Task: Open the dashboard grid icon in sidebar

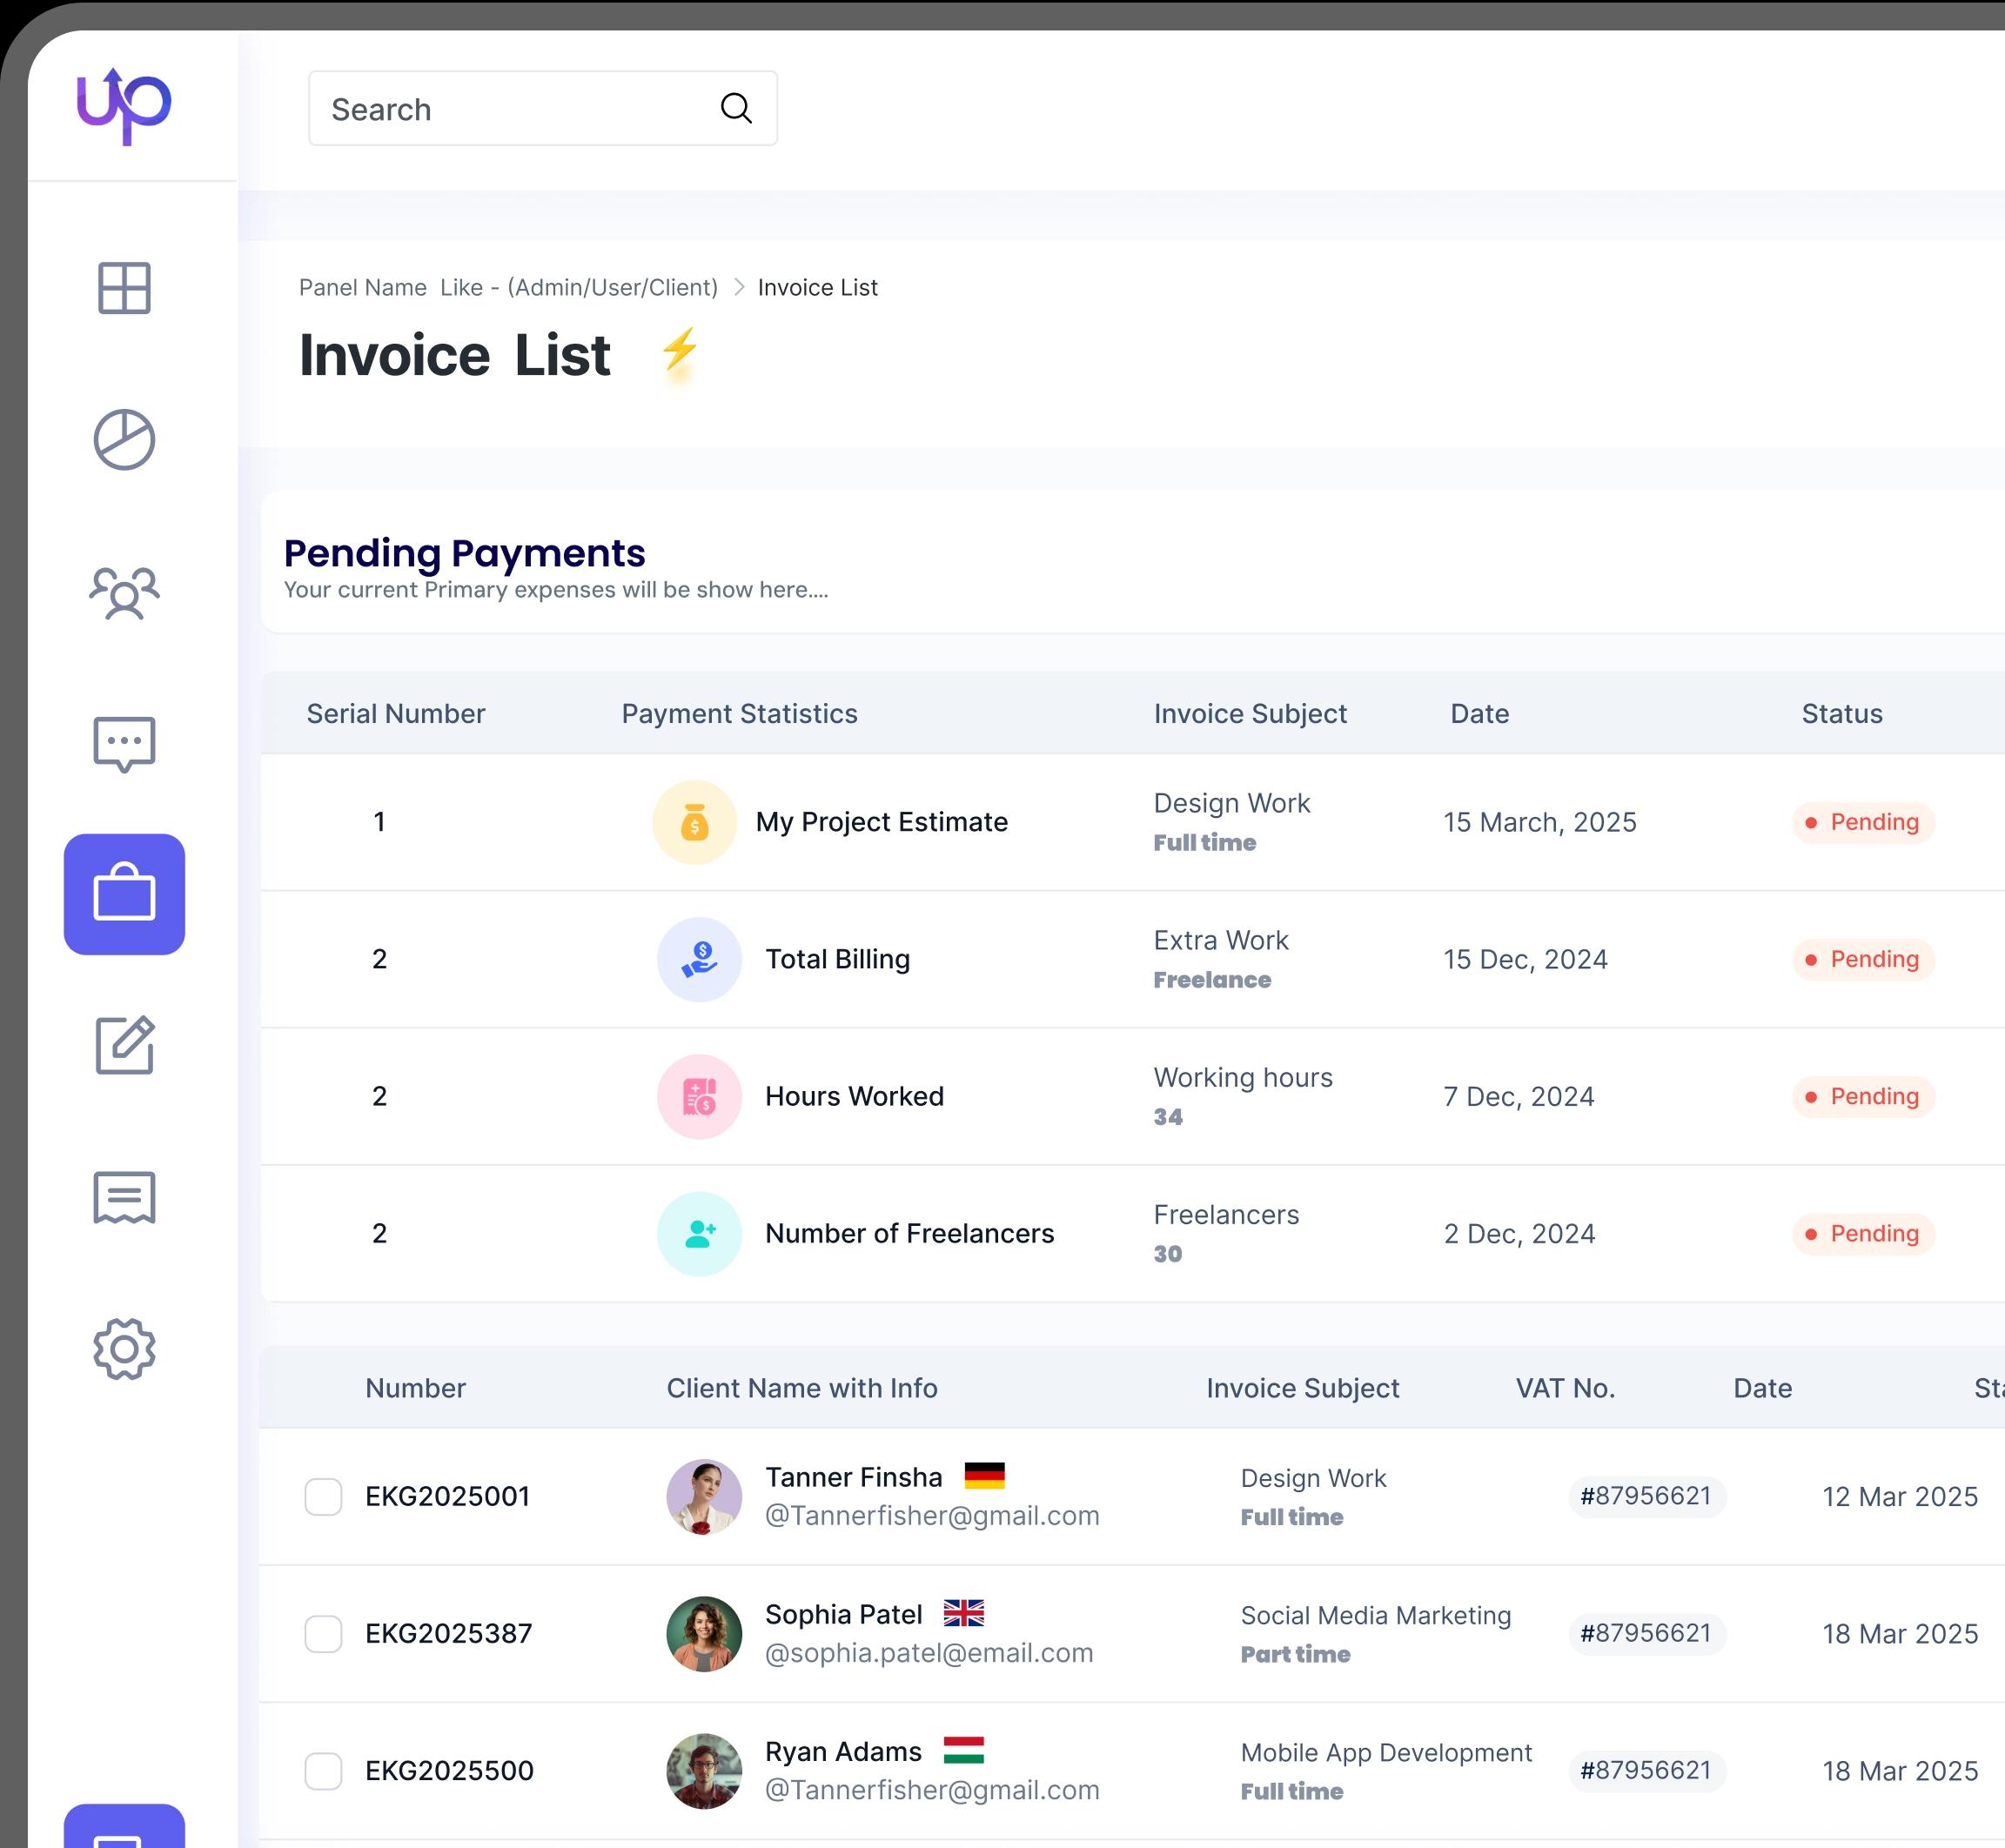Action: (124, 288)
